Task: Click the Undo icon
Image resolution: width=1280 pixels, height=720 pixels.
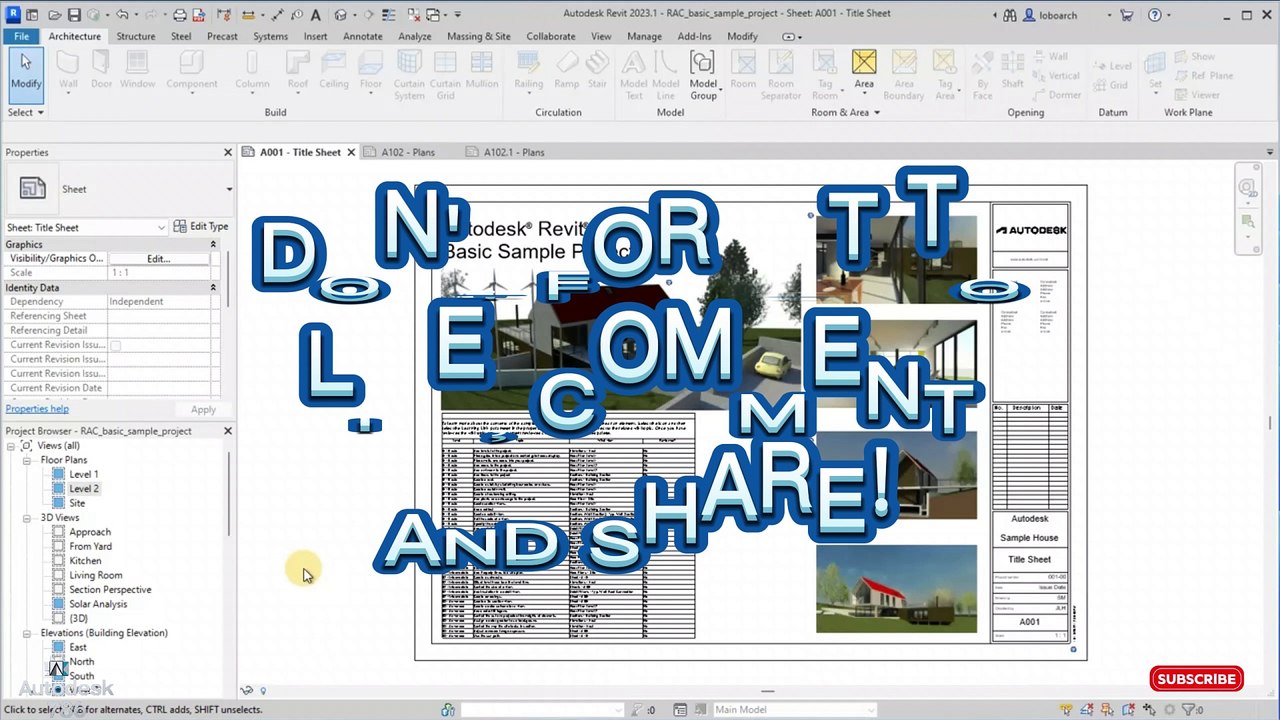Action: 122,15
